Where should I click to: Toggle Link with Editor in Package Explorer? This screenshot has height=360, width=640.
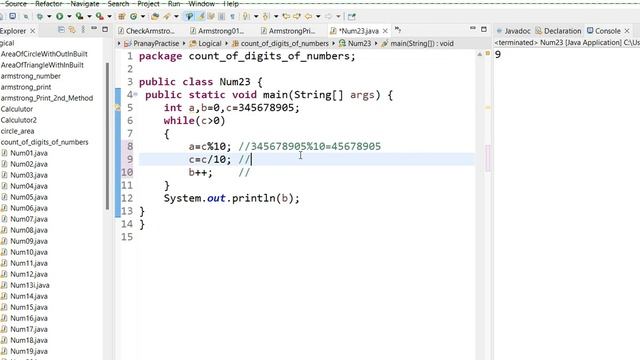tap(72, 30)
